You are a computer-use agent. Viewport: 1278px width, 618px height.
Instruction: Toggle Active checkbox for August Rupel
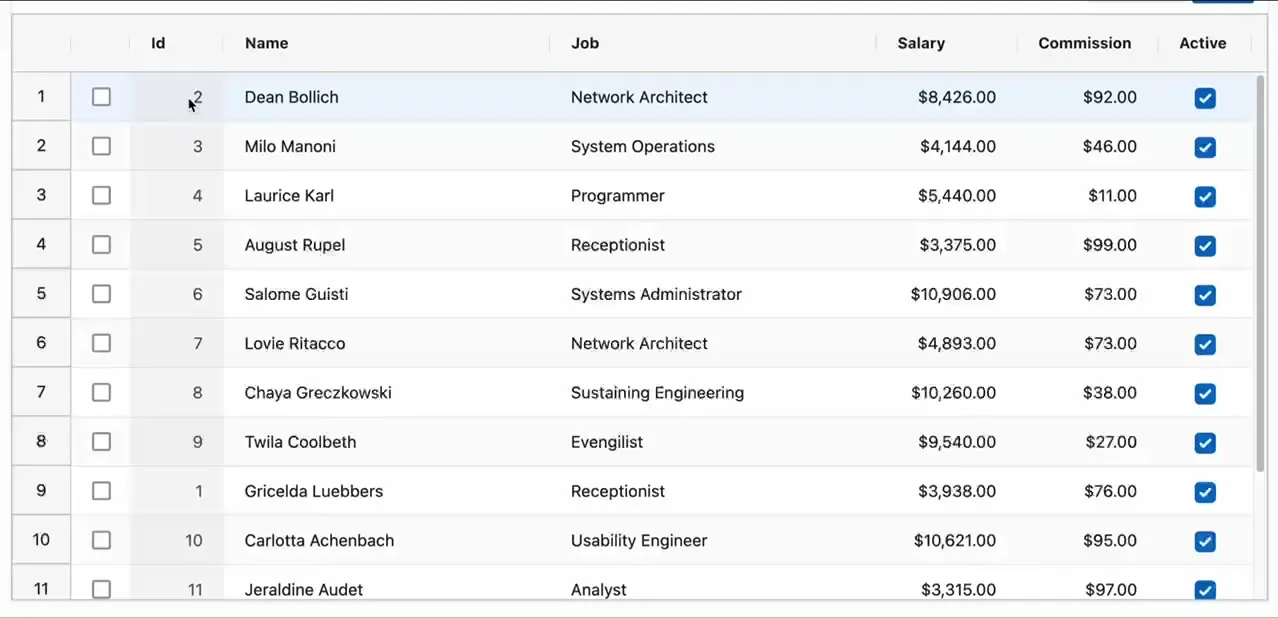1205,246
